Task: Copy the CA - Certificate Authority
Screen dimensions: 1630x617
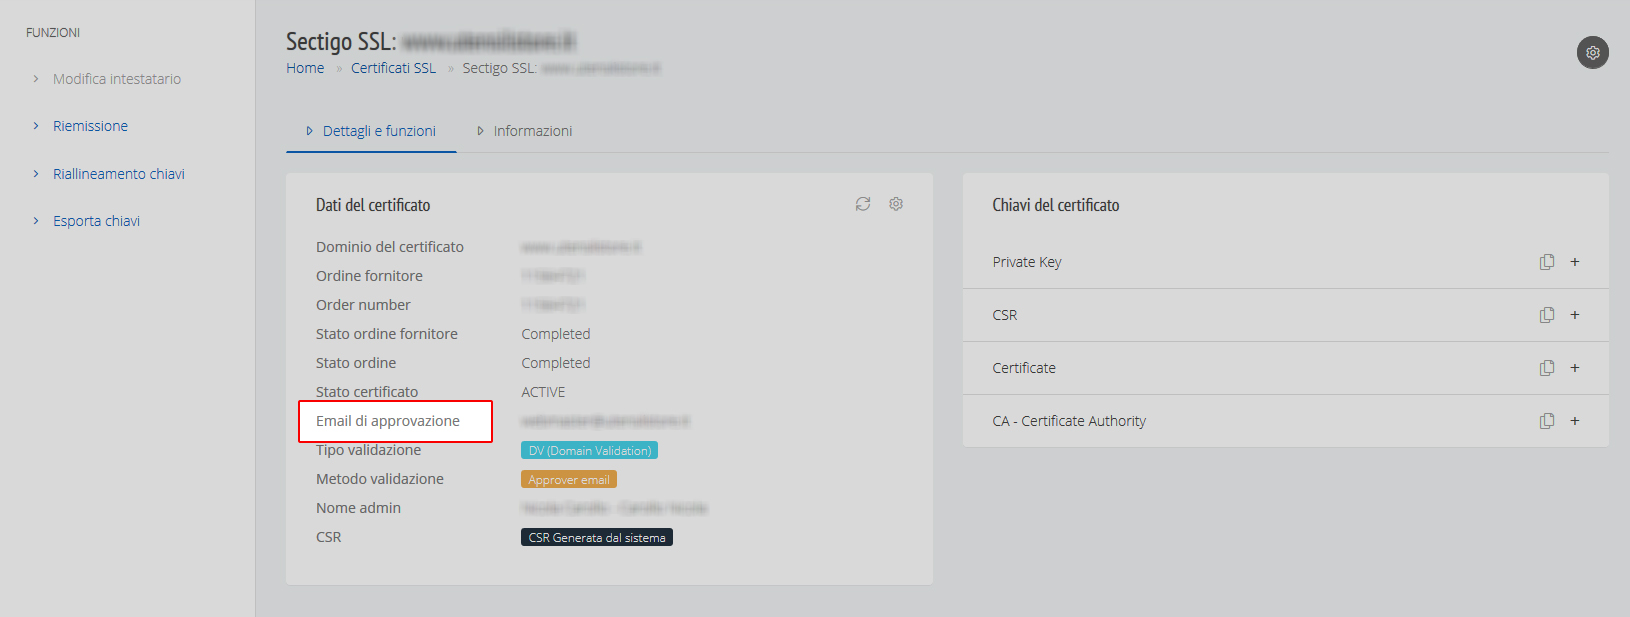Action: click(x=1547, y=421)
